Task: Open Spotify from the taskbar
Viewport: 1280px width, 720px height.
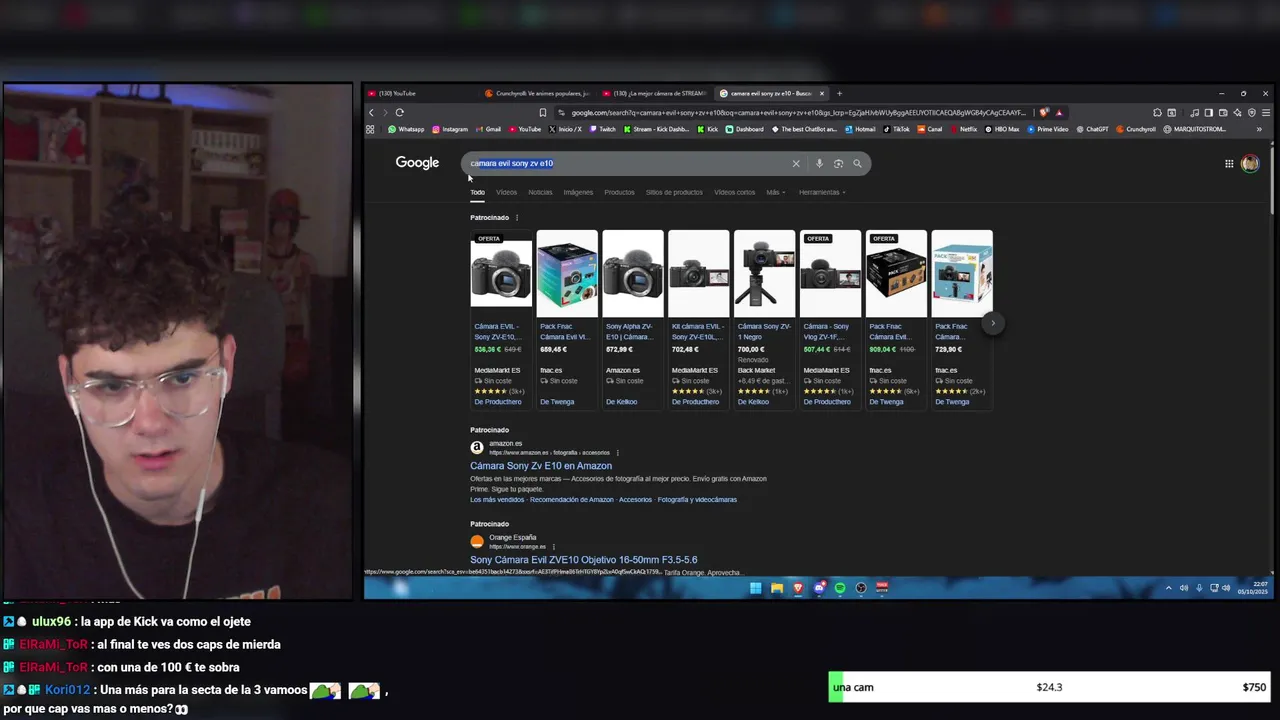Action: coord(840,588)
